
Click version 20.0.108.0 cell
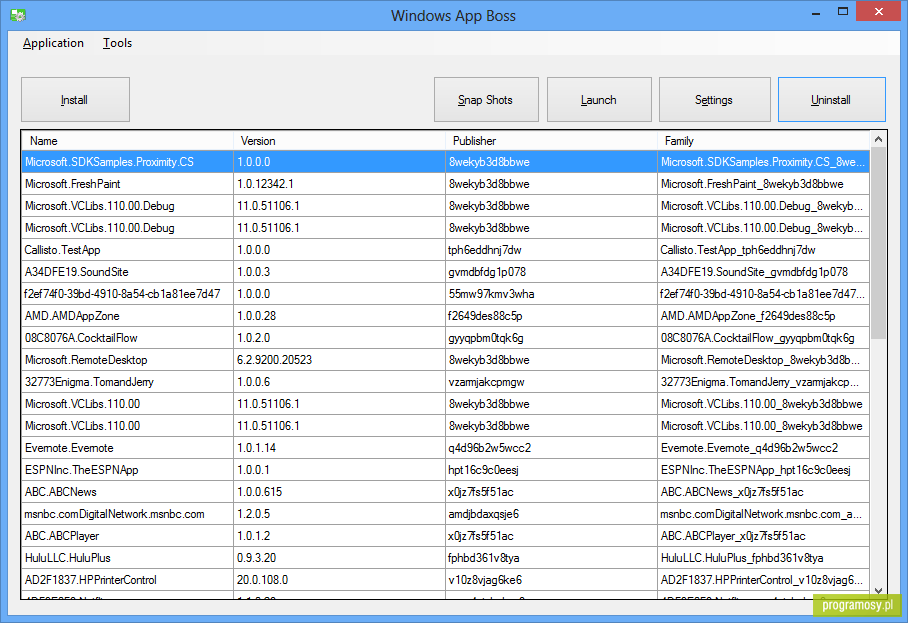[339, 580]
